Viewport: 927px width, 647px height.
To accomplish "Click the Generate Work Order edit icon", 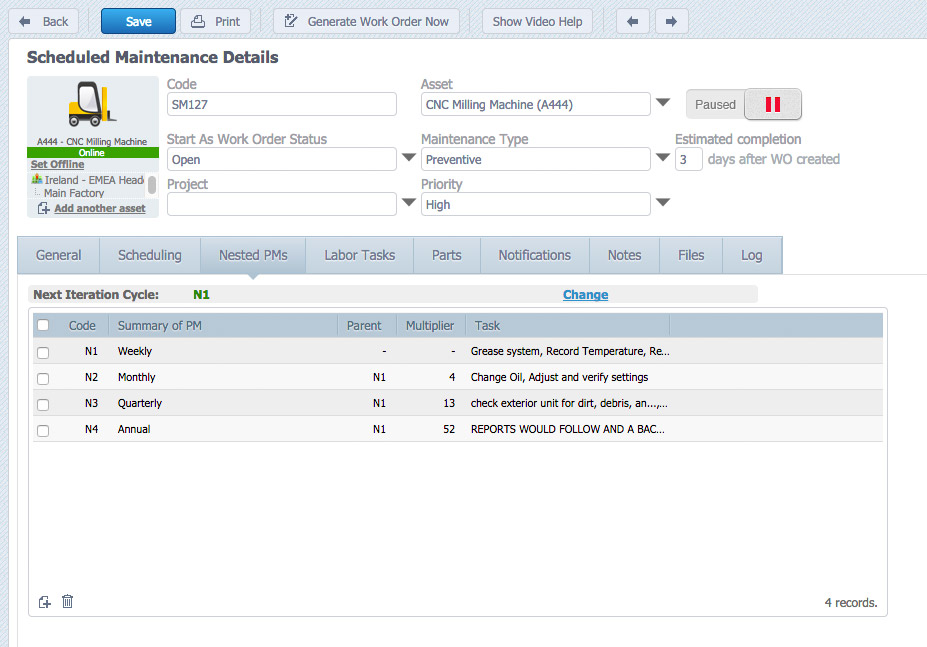I will [291, 21].
